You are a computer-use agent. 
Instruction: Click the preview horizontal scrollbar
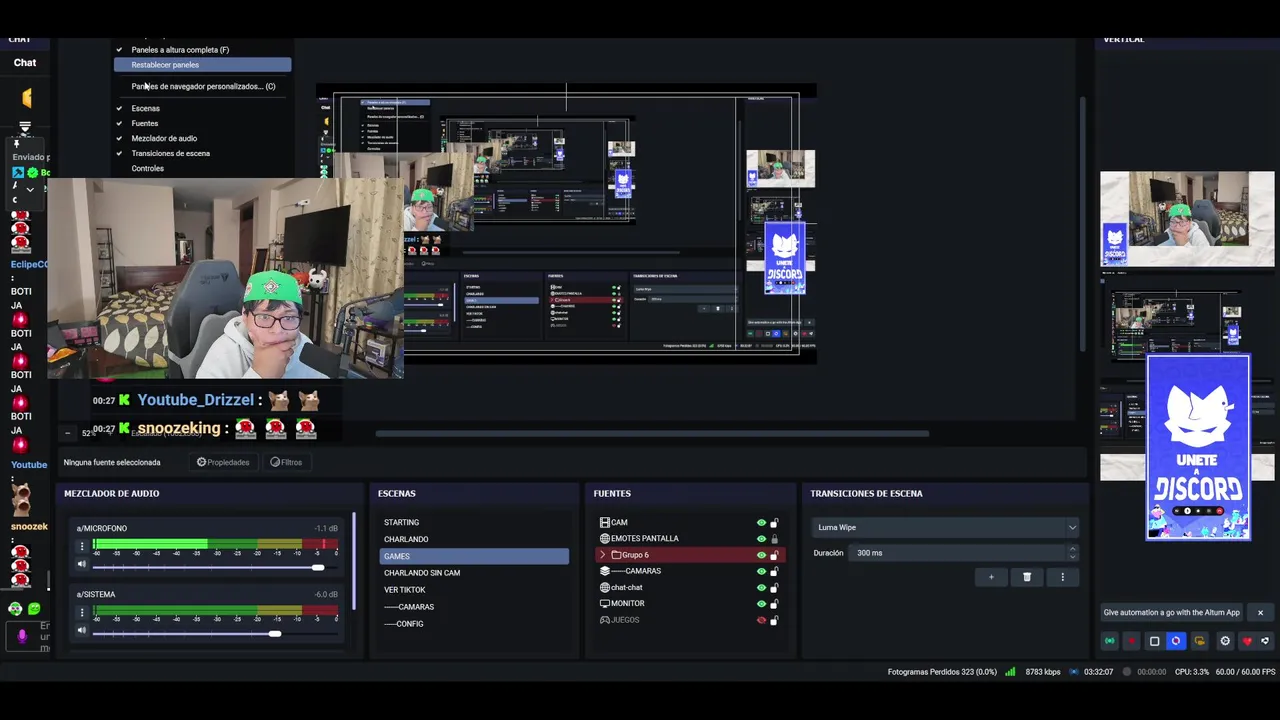[x=652, y=433]
